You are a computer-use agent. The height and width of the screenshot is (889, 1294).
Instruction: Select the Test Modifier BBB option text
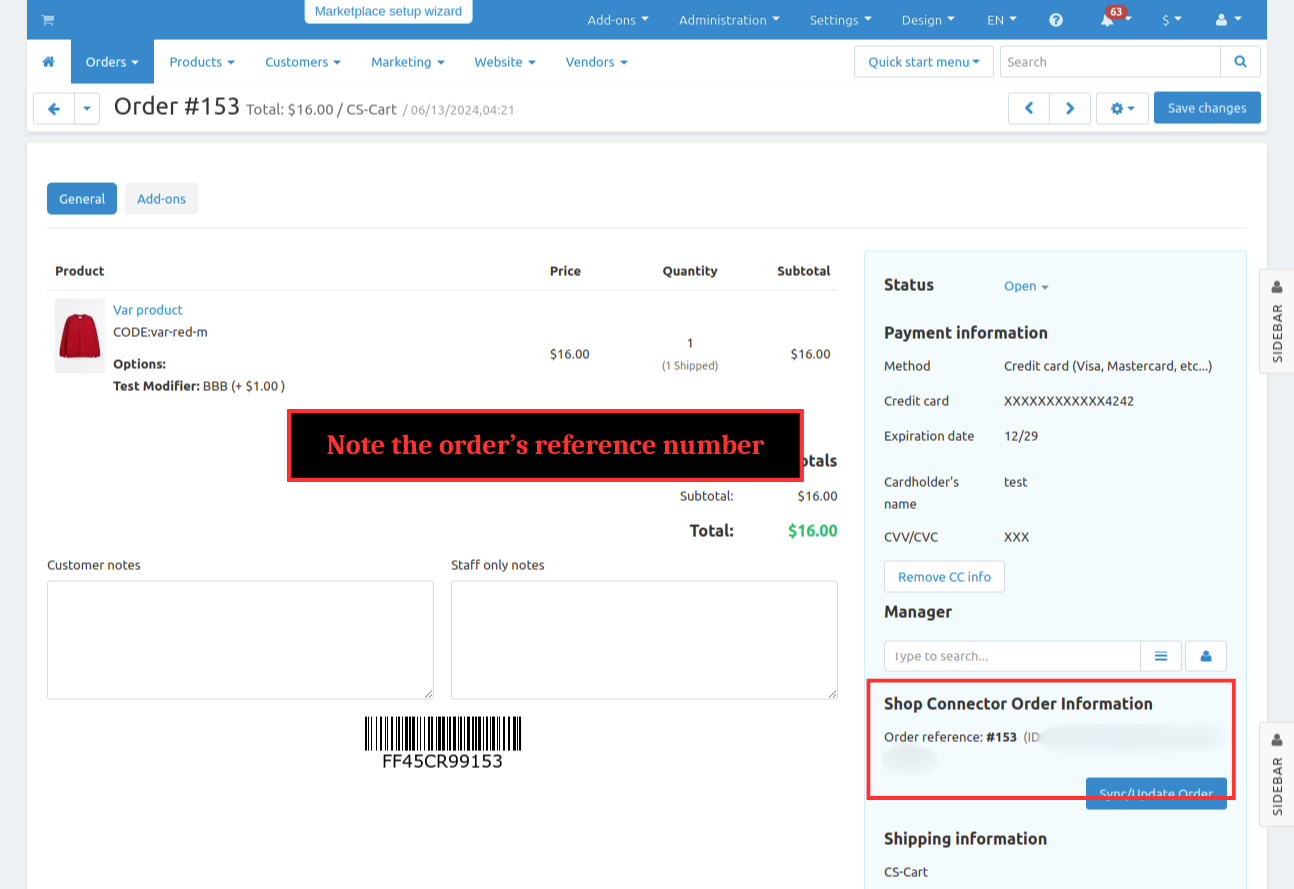199,386
